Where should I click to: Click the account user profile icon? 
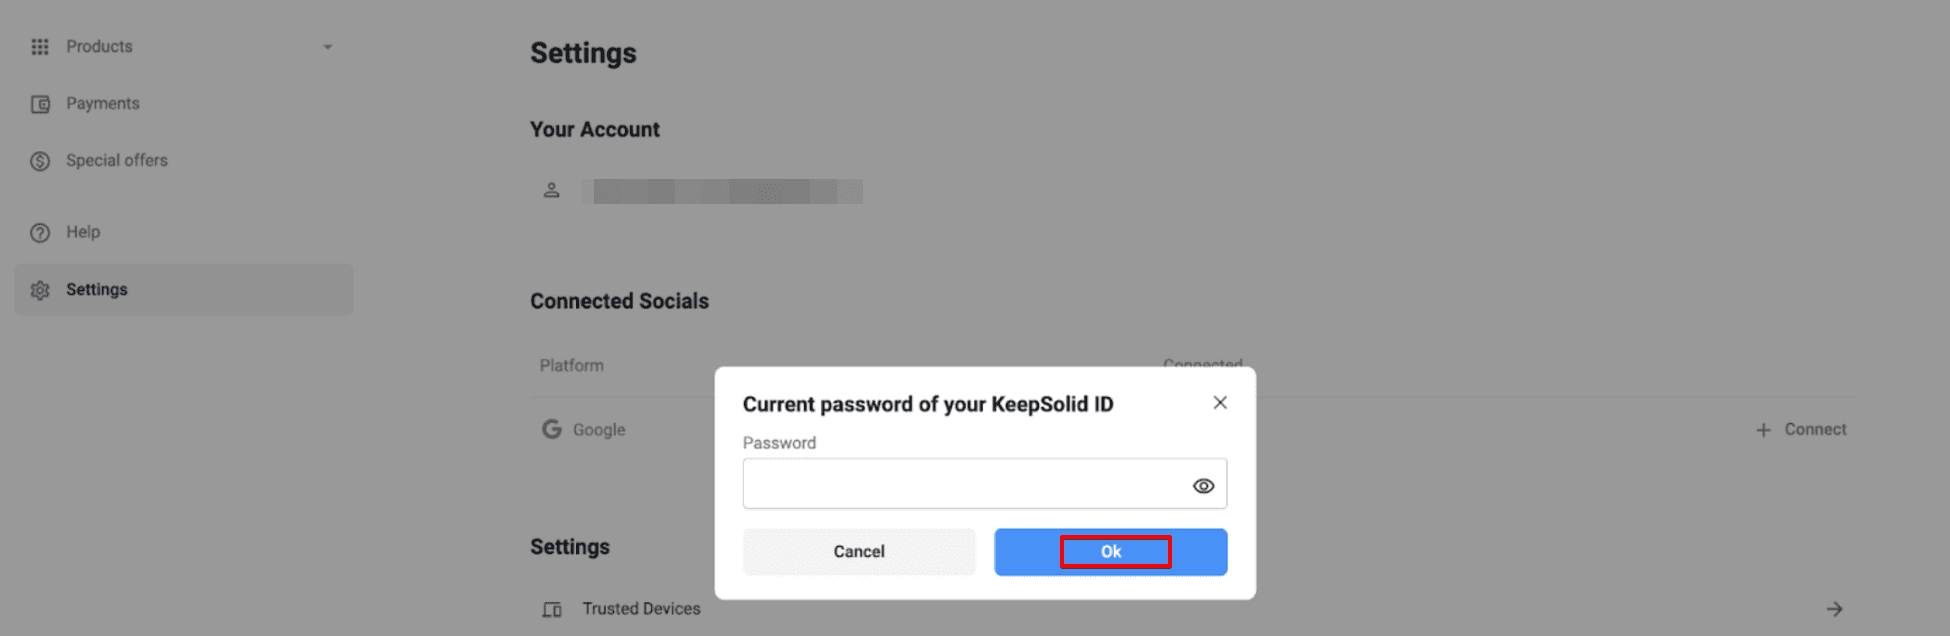(551, 190)
